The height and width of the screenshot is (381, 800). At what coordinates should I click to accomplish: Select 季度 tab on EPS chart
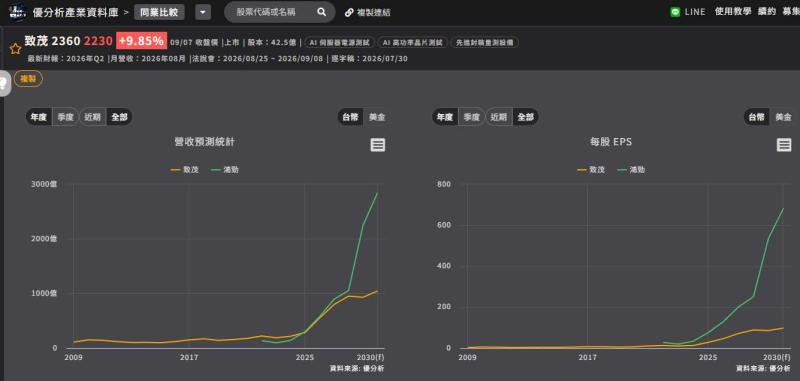(x=471, y=117)
